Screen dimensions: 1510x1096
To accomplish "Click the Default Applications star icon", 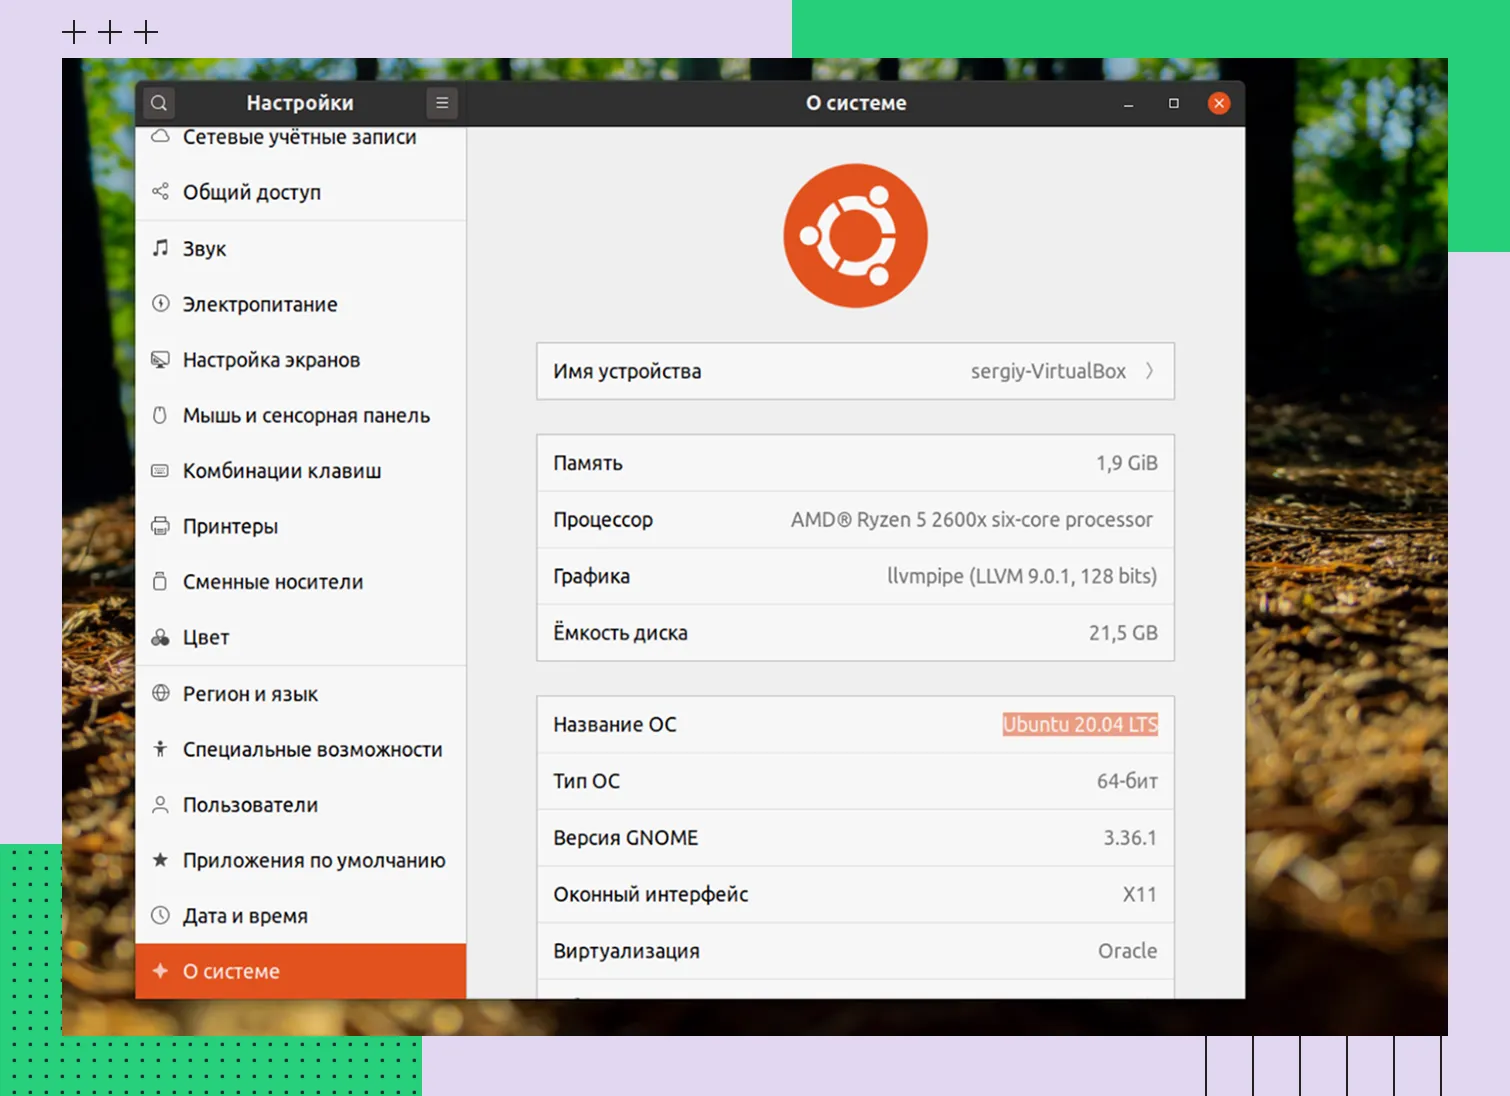I will (x=160, y=860).
